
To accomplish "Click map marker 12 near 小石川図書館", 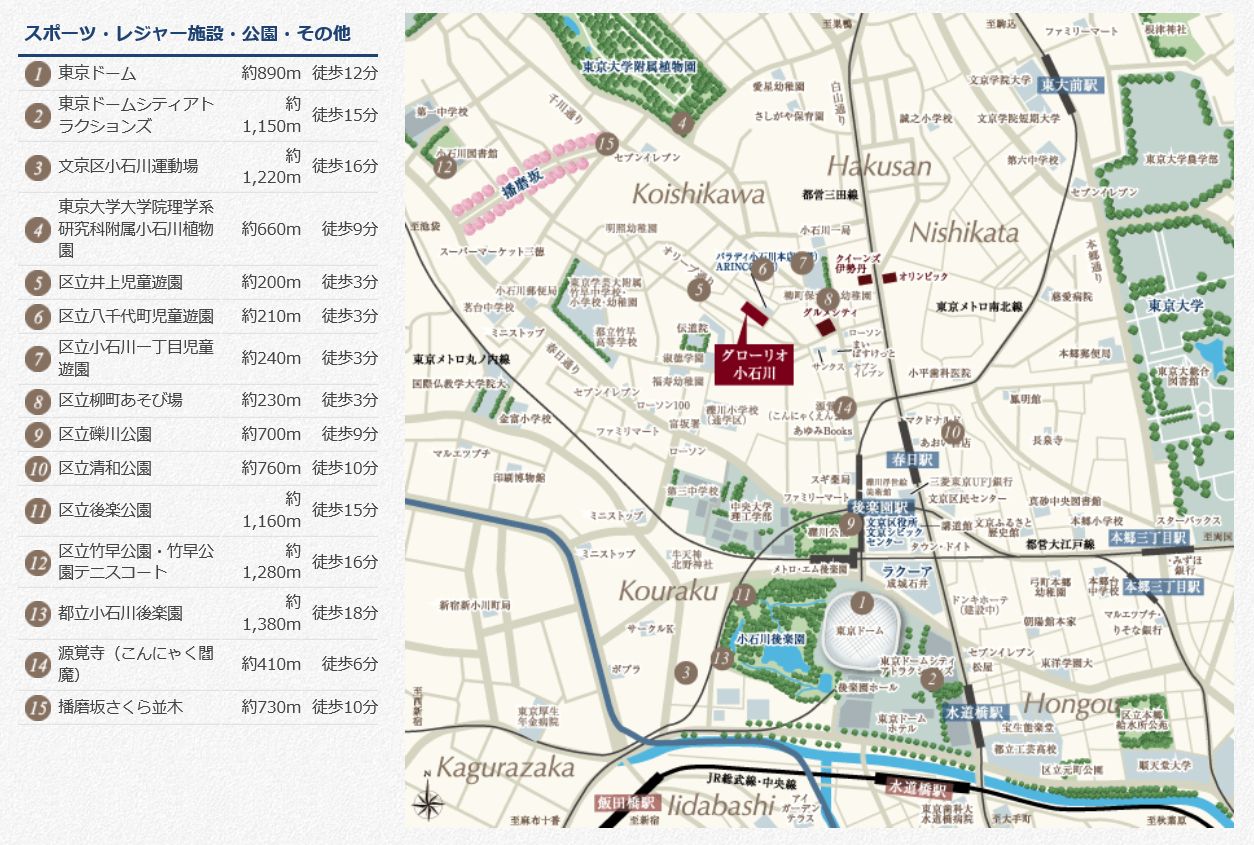I will (x=446, y=167).
